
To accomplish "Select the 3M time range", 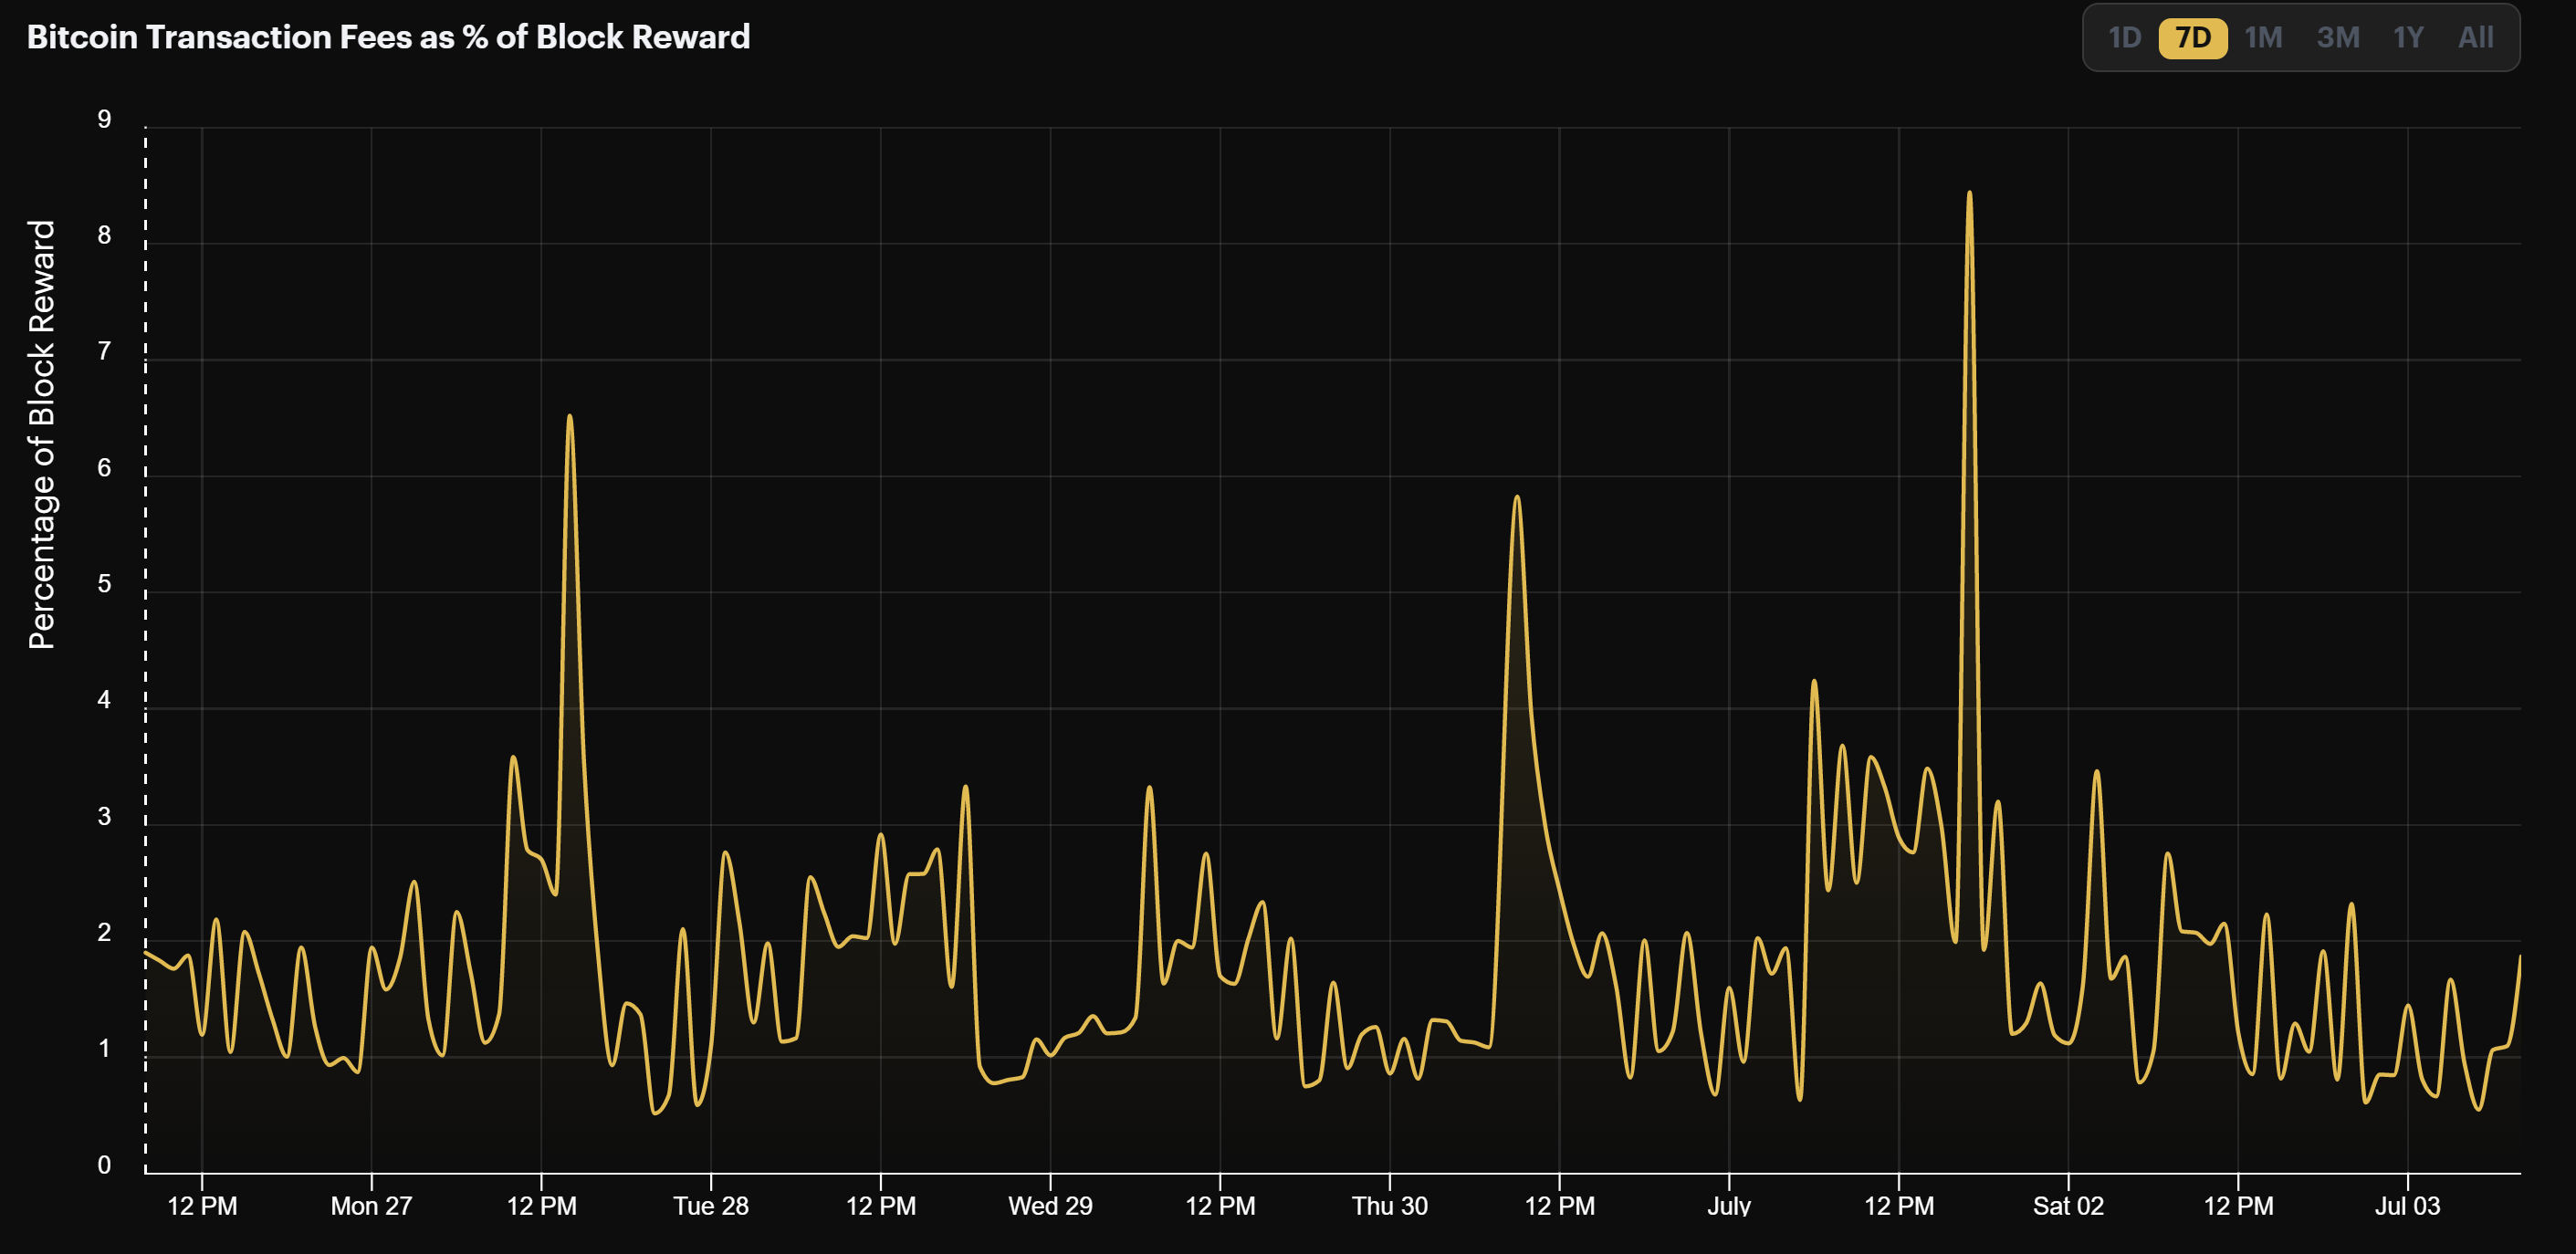I will [x=2338, y=38].
